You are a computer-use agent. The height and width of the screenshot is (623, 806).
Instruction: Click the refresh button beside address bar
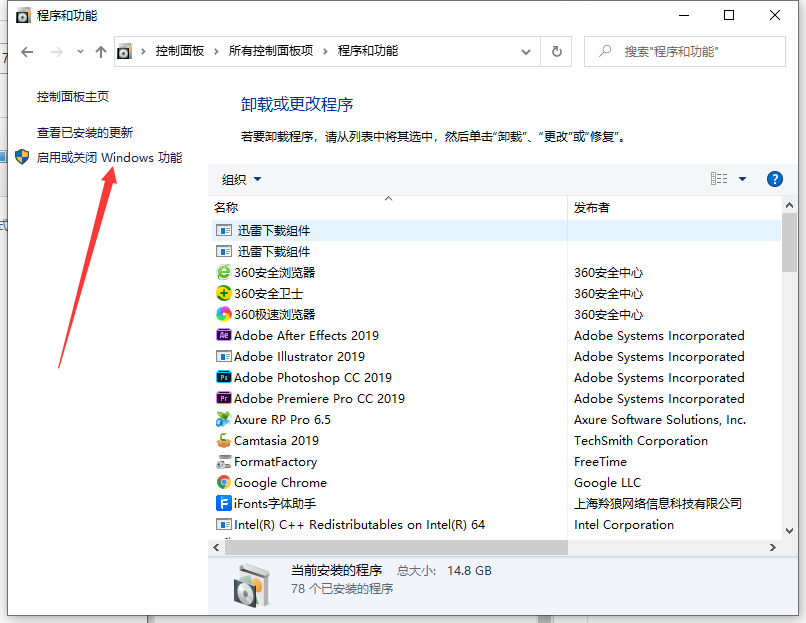(557, 51)
